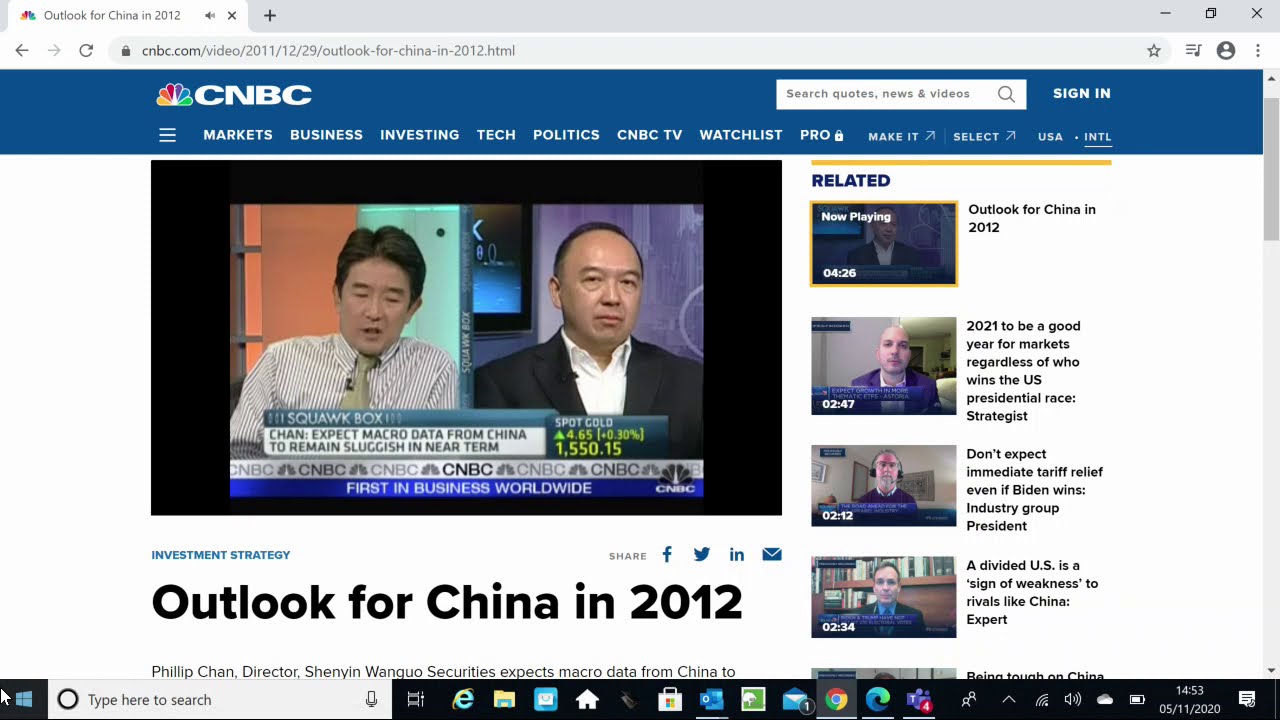1280x720 pixels.
Task: Open 'A divided U.S.' article link
Action: (1032, 592)
